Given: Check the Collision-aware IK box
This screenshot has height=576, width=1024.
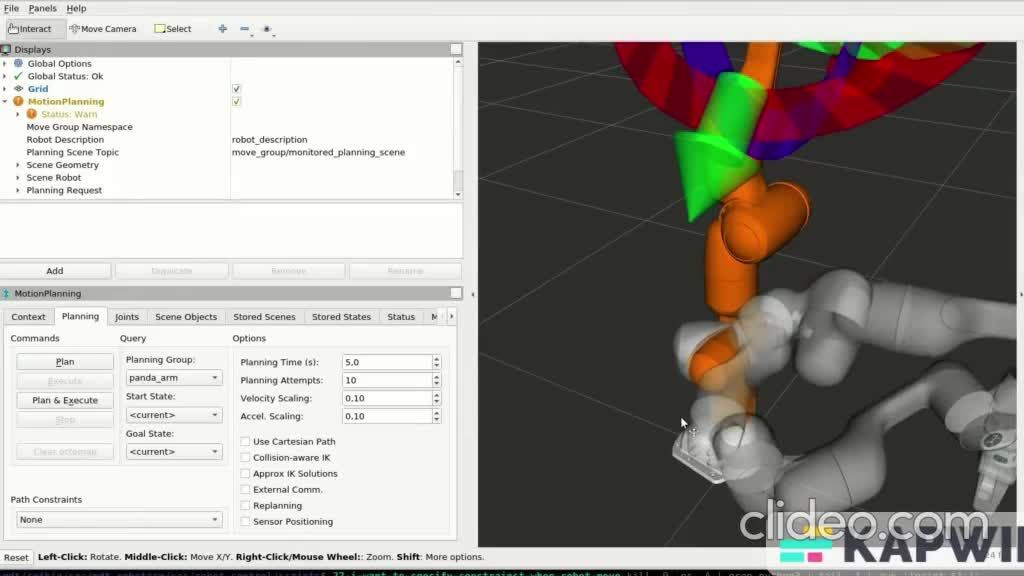Looking at the screenshot, I should click(246, 458).
